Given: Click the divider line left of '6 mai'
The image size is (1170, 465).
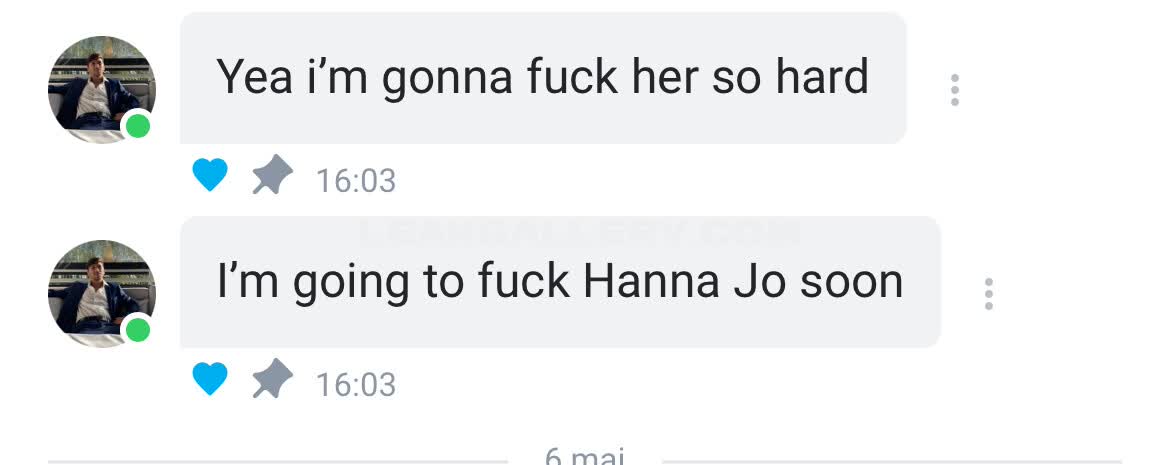Looking at the screenshot, I should pos(278,462).
